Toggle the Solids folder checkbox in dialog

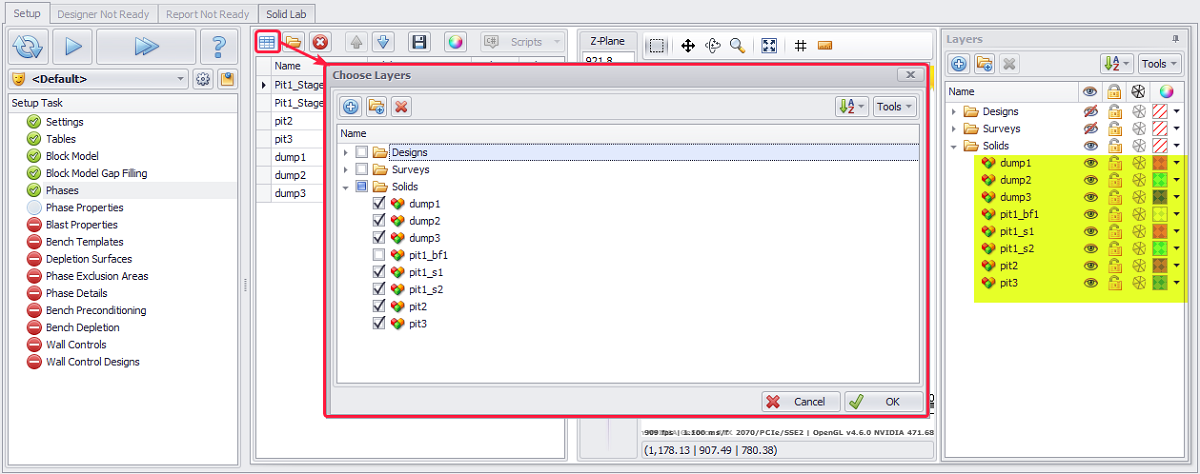coord(362,186)
